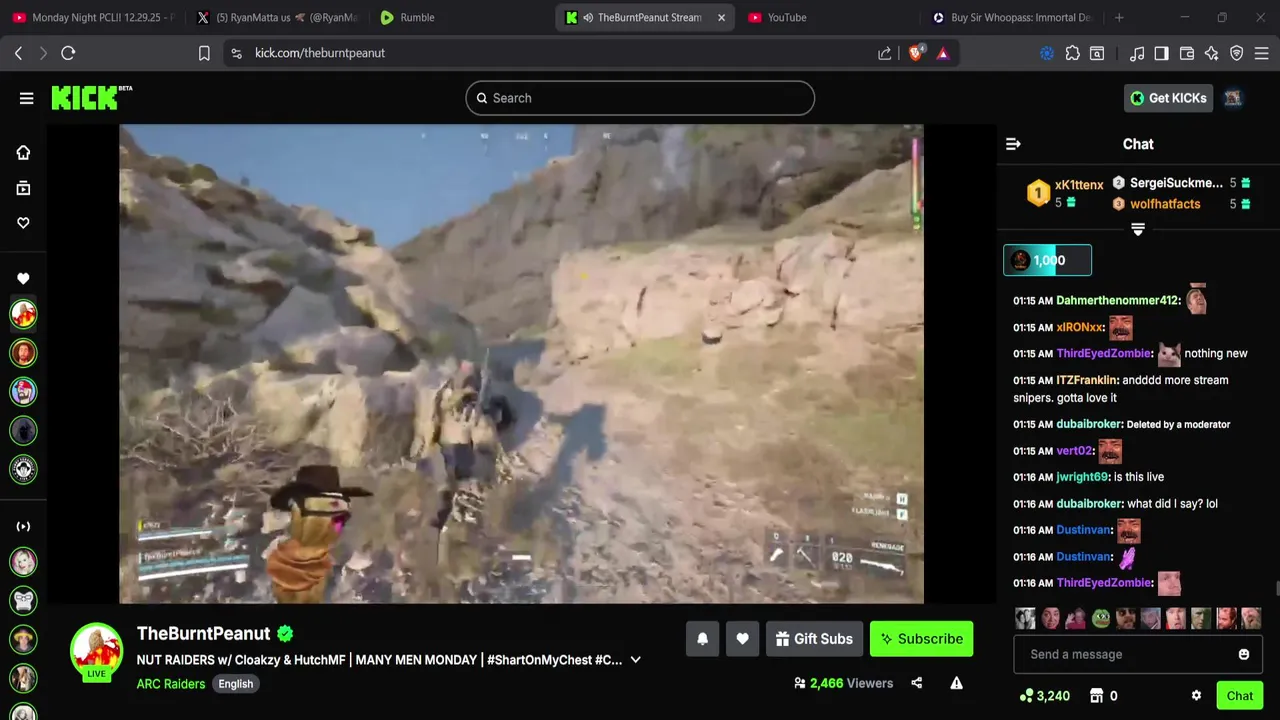
Task: Open chat settings gear icon
Action: click(1196, 696)
